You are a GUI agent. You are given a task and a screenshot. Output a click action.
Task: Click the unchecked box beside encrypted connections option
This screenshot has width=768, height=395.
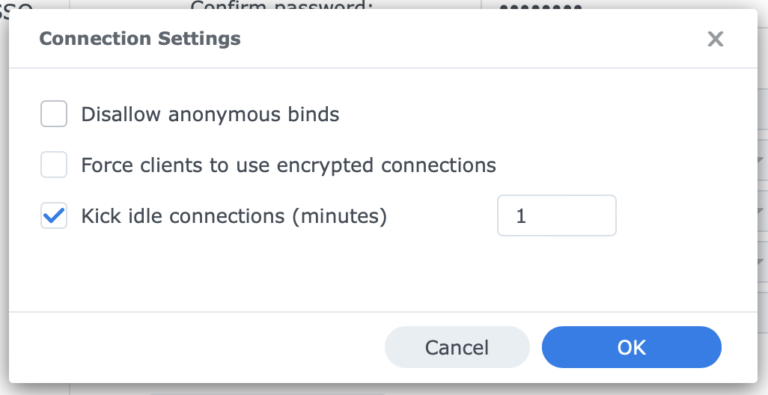click(x=54, y=165)
